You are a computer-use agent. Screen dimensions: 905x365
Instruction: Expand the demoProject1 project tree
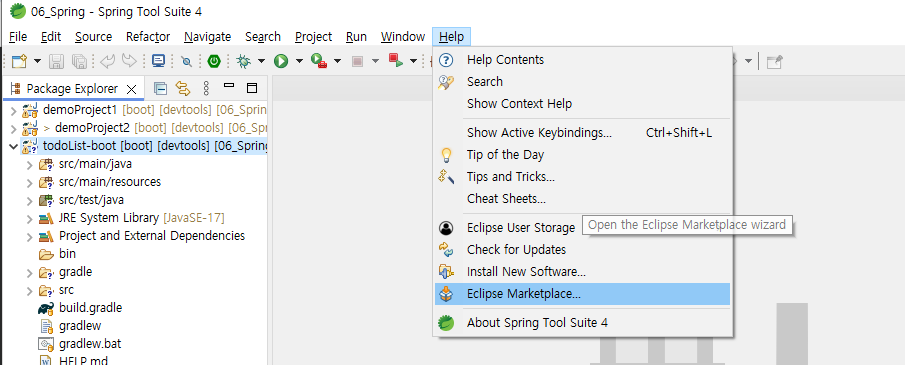tap(13, 111)
